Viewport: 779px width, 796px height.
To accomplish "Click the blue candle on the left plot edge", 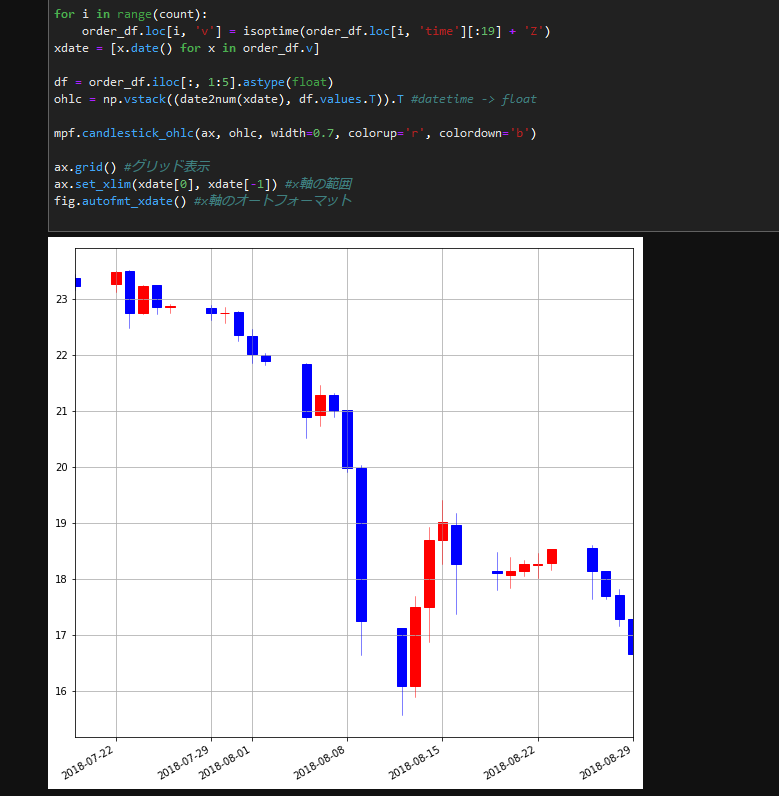I will 78,282.
